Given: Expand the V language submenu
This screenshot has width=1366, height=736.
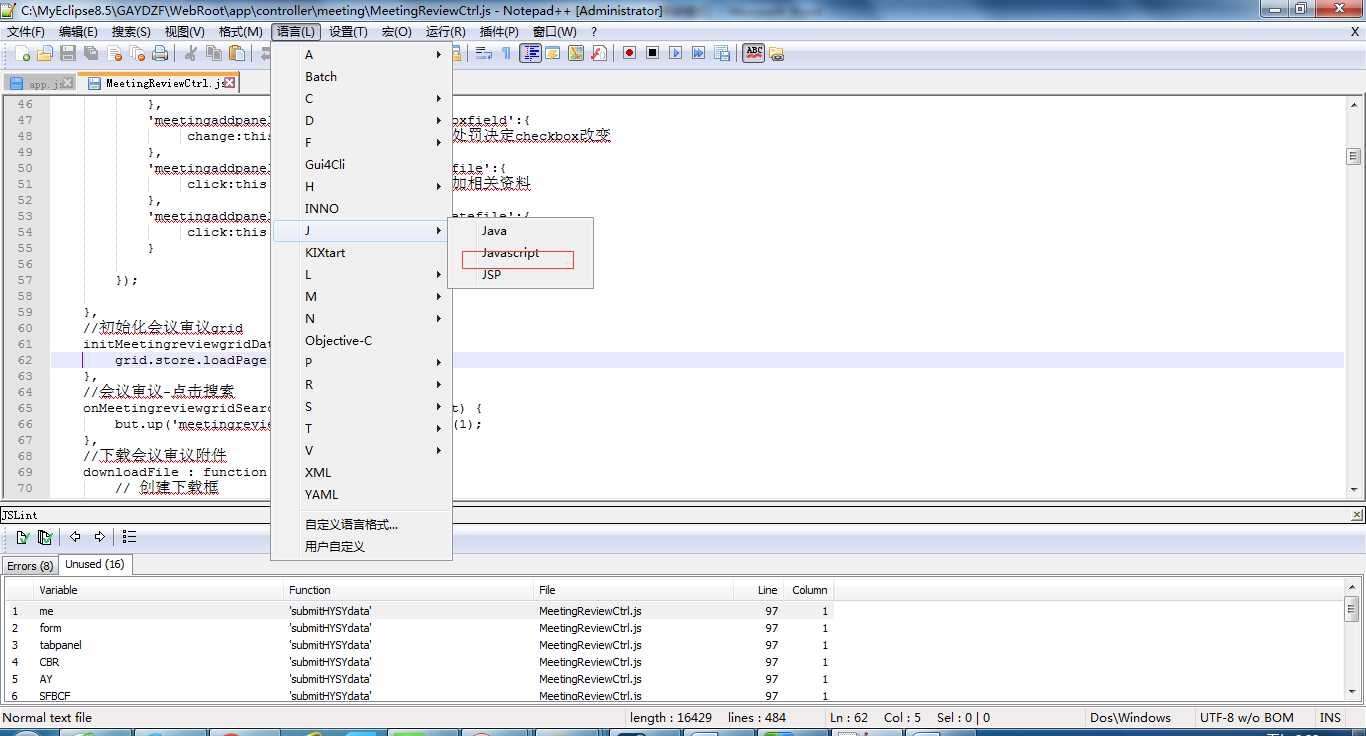Looking at the screenshot, I should (x=362, y=451).
